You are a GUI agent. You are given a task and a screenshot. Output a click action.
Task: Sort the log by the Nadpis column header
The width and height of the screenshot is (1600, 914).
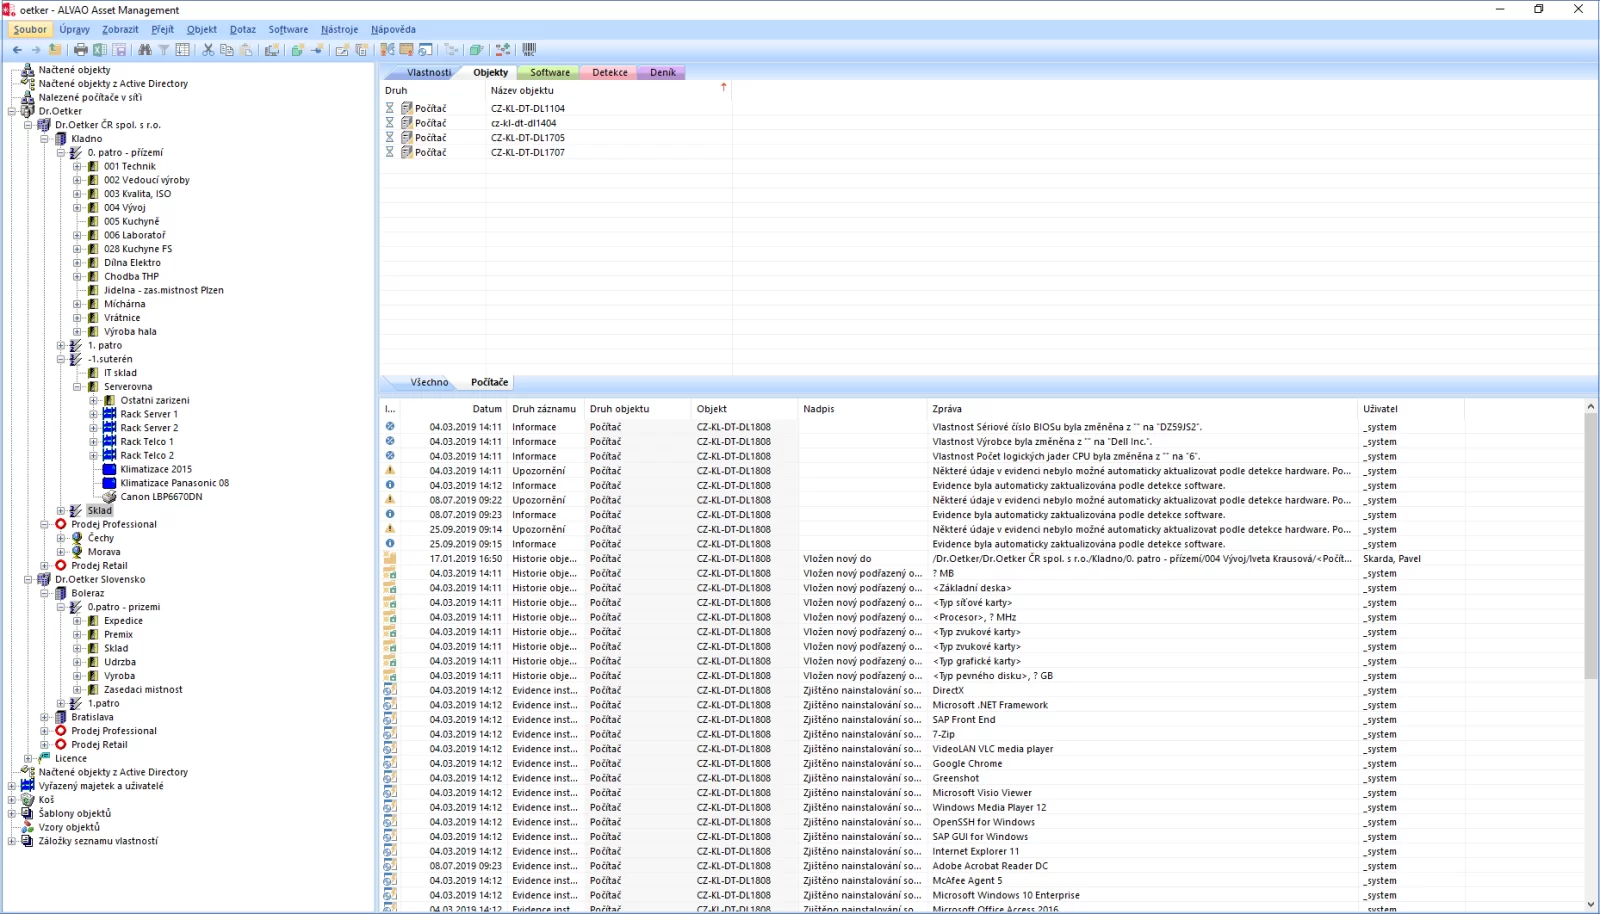coord(862,409)
